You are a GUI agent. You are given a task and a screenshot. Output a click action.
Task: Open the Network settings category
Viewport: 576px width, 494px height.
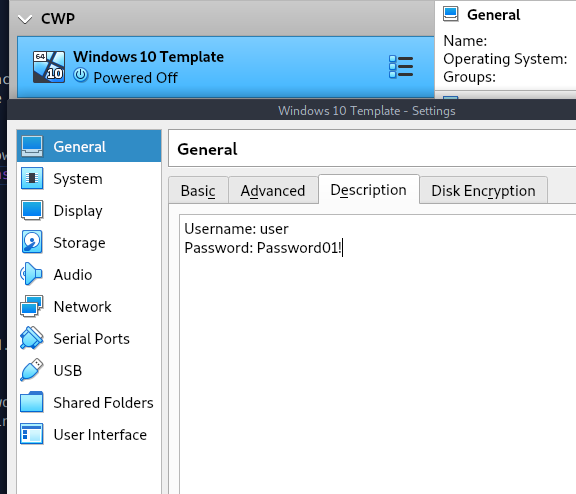(x=89, y=306)
